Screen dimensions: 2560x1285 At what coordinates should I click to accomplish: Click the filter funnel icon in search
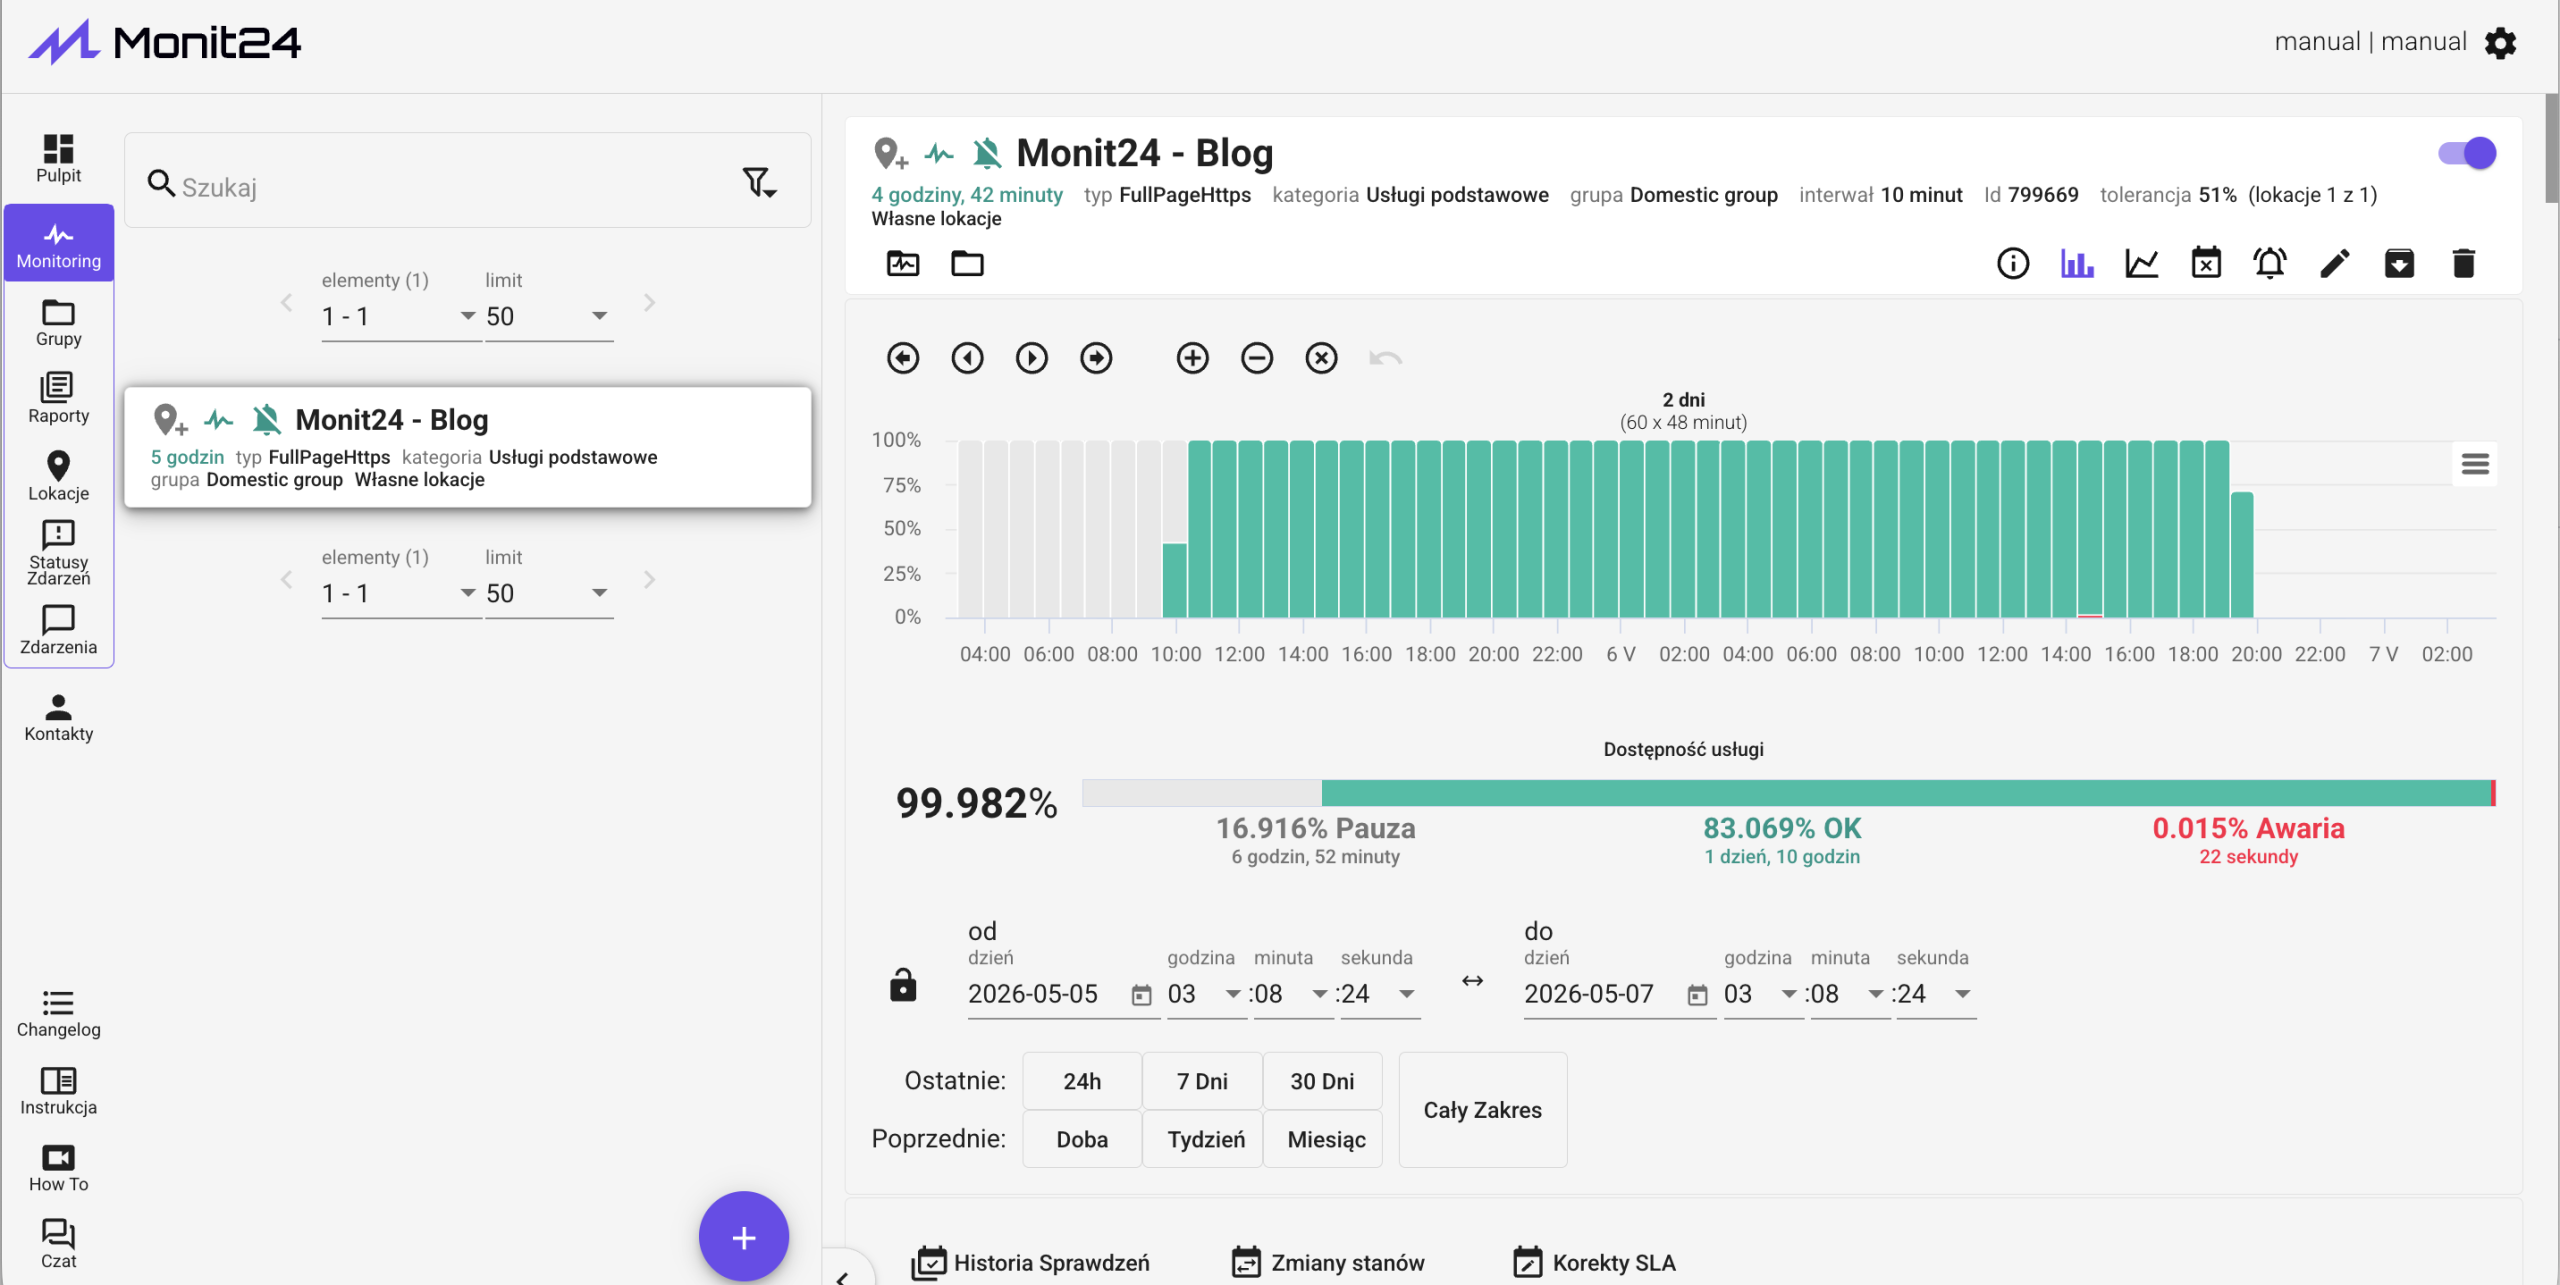pos(760,183)
